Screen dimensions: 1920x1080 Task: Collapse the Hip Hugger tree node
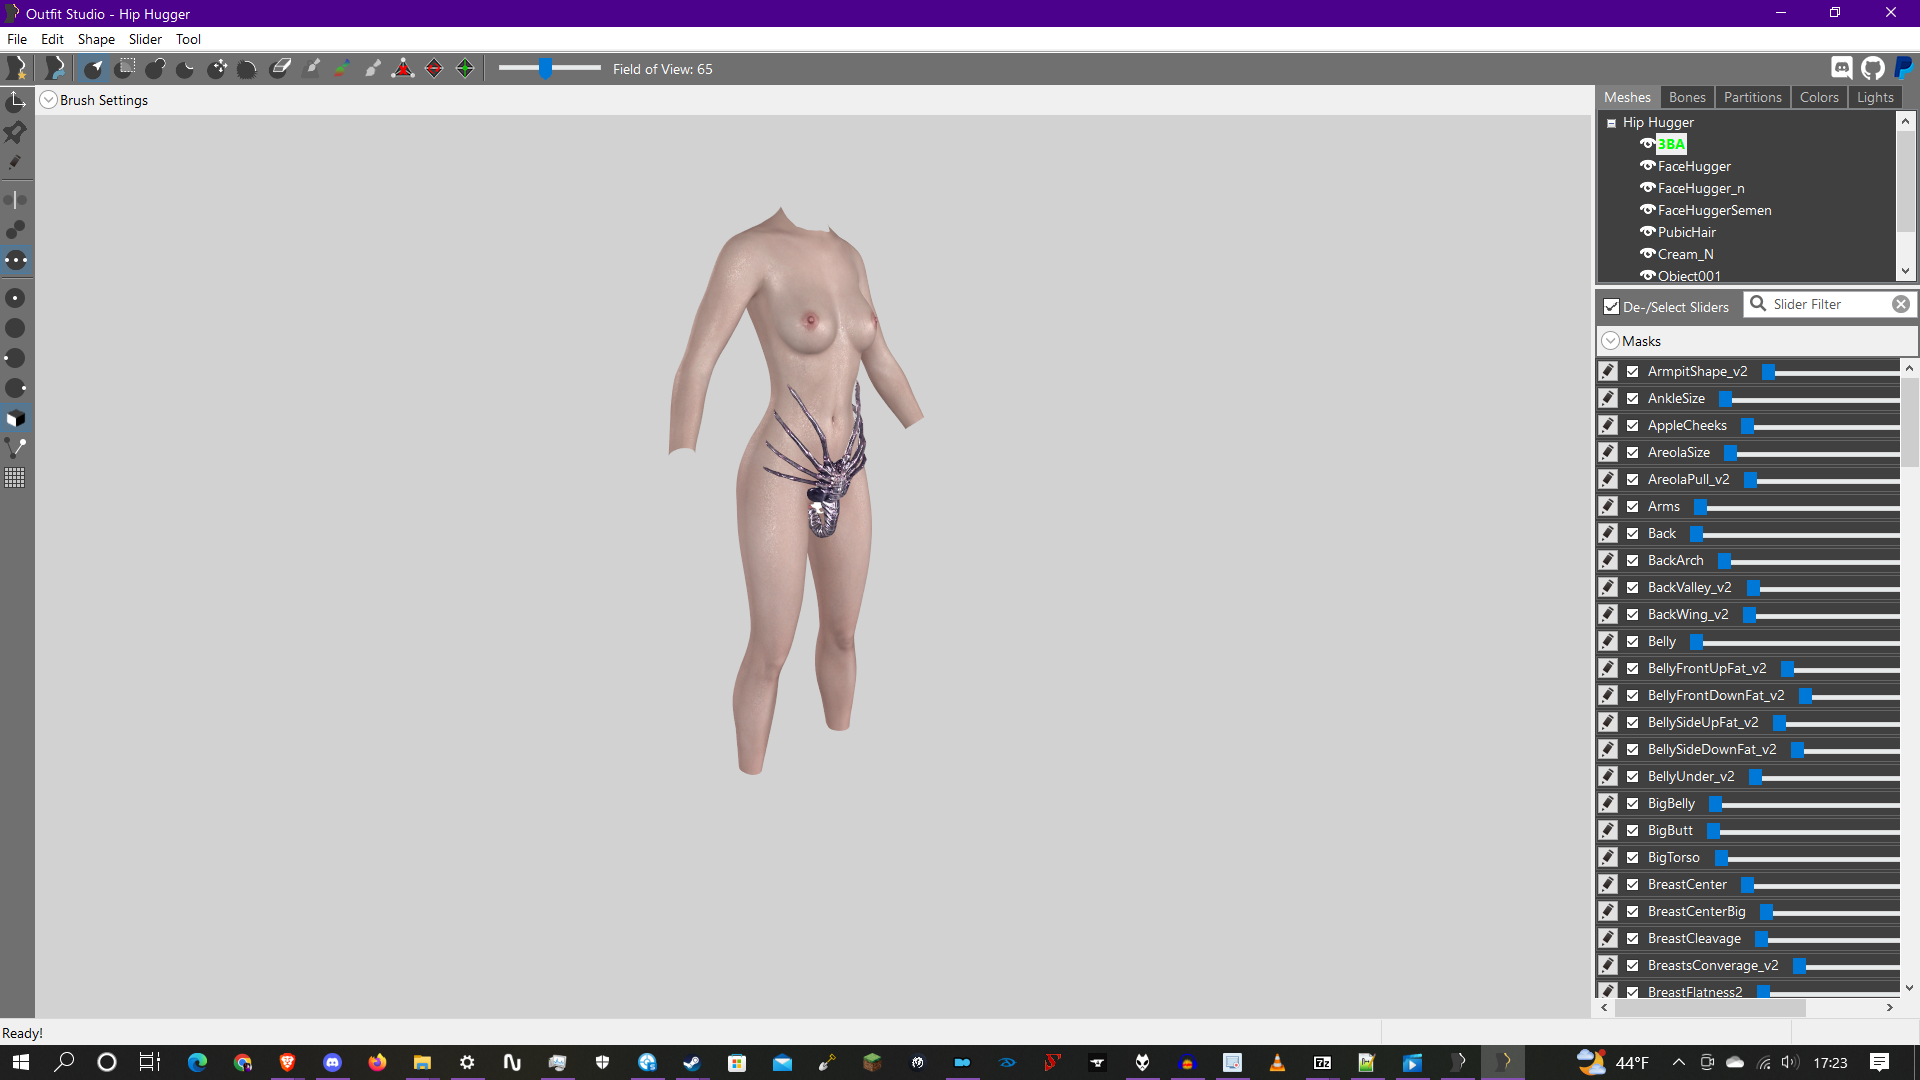coord(1611,123)
